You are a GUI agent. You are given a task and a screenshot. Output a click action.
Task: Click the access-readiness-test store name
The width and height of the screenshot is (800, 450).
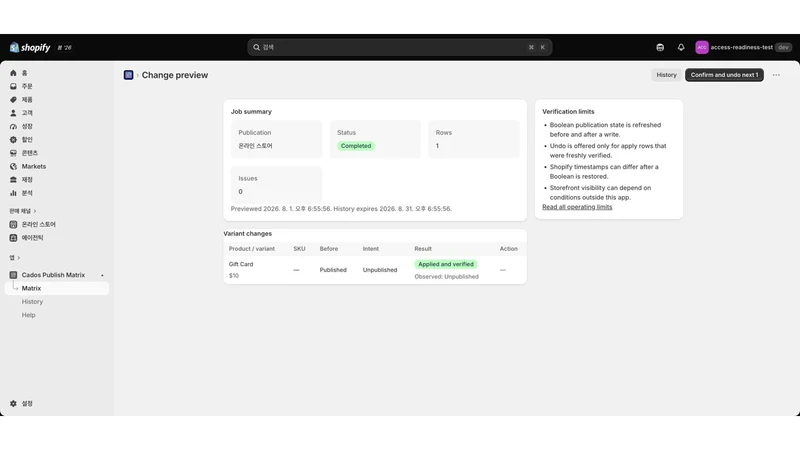coord(741,47)
